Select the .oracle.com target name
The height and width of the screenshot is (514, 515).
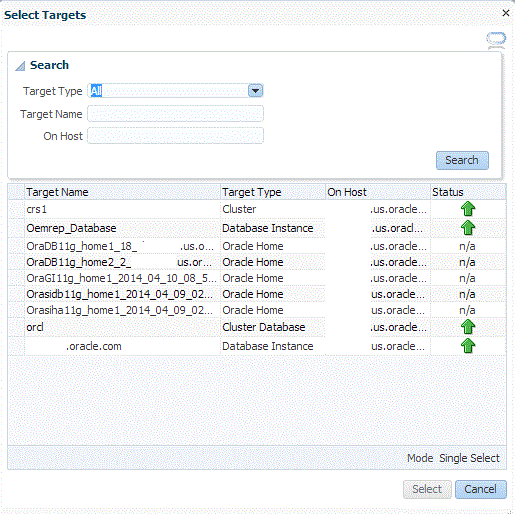click(94, 346)
